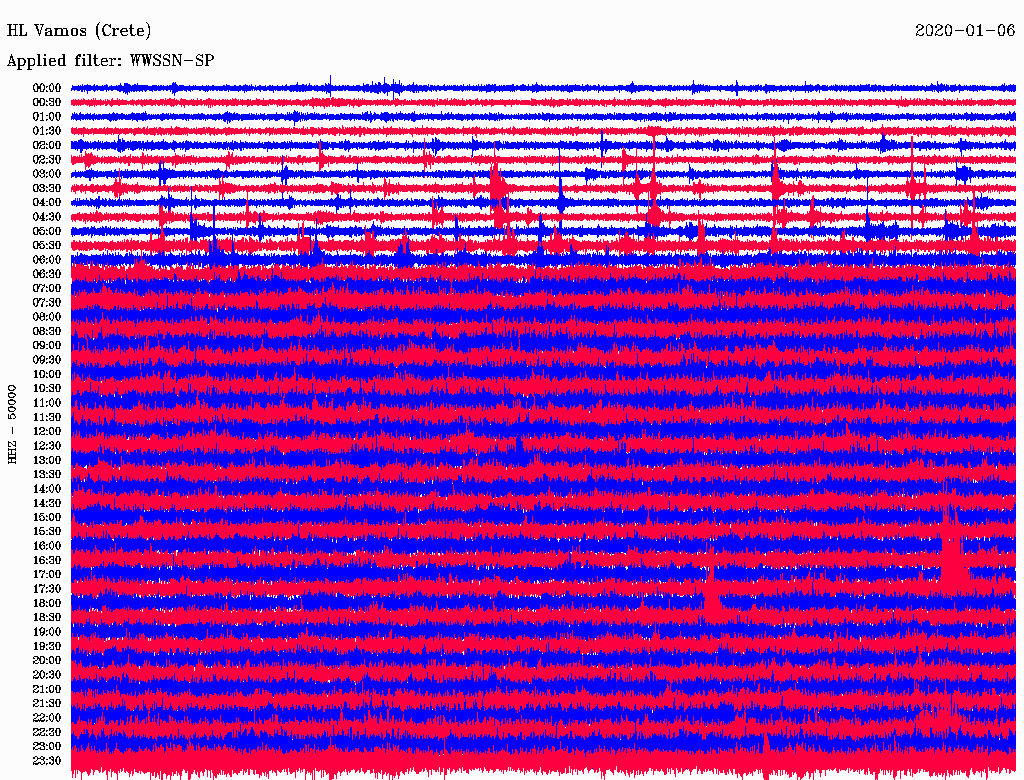Click the 02:30 time label
The image size is (1024, 780).
pos(47,159)
